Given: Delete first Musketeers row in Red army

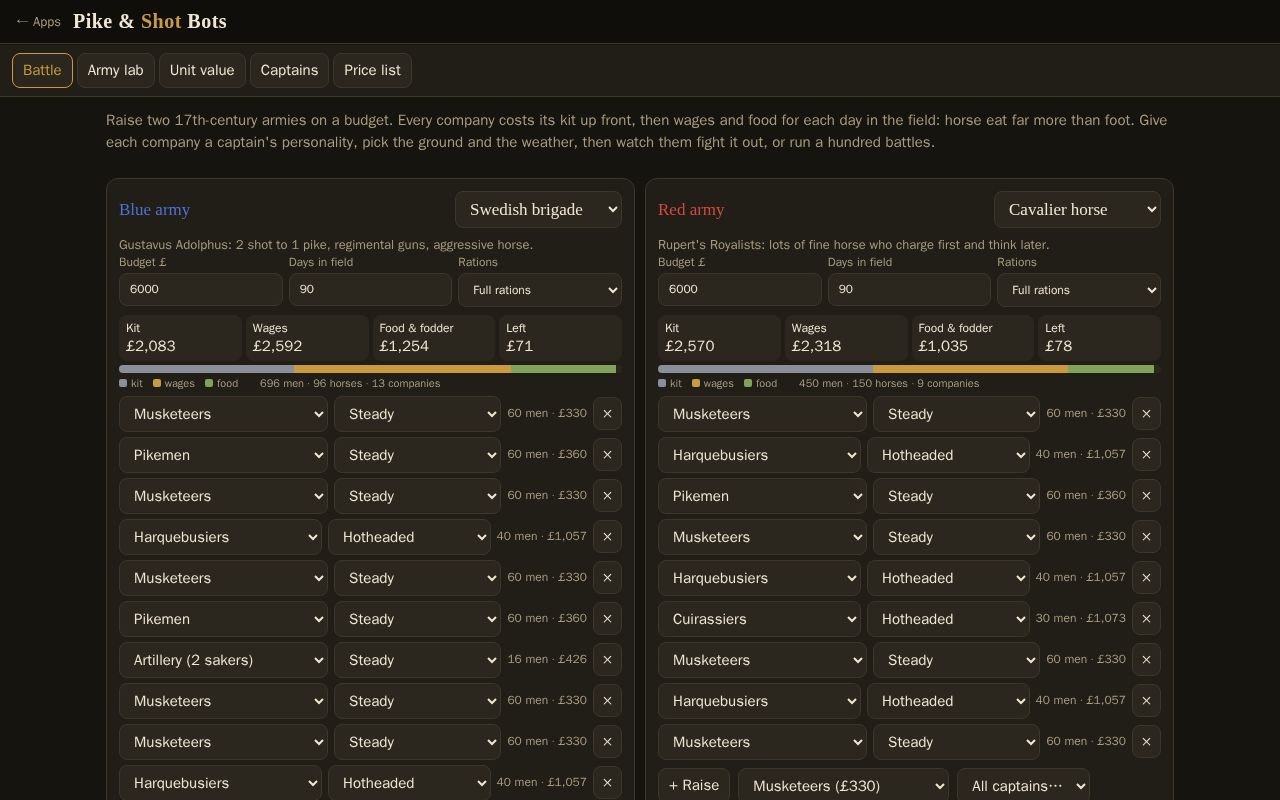Looking at the screenshot, I should pos(1146,414).
